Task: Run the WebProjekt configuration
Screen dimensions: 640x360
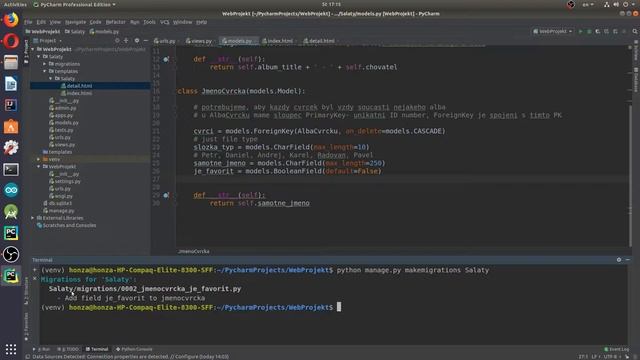Action: [580, 31]
